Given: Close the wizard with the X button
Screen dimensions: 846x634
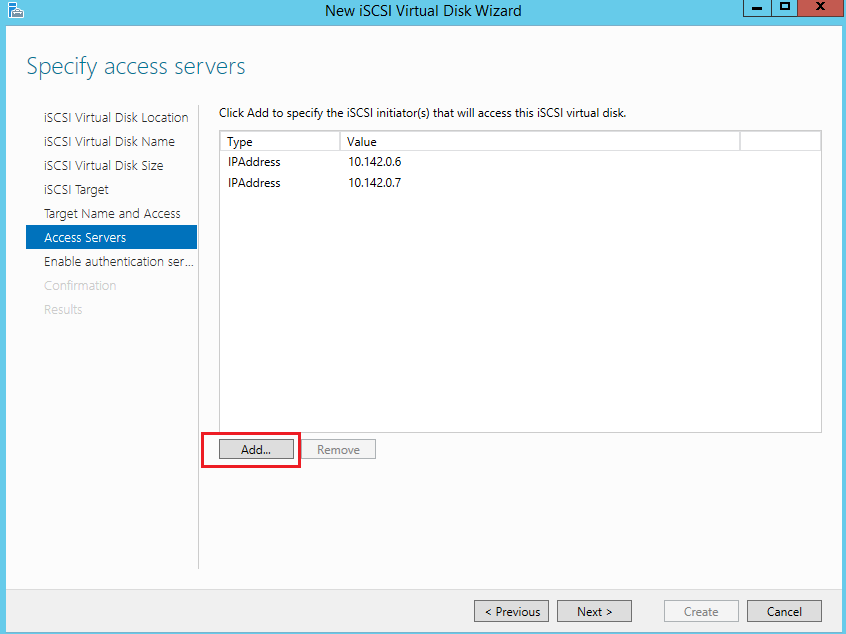Looking at the screenshot, I should (x=820, y=8).
